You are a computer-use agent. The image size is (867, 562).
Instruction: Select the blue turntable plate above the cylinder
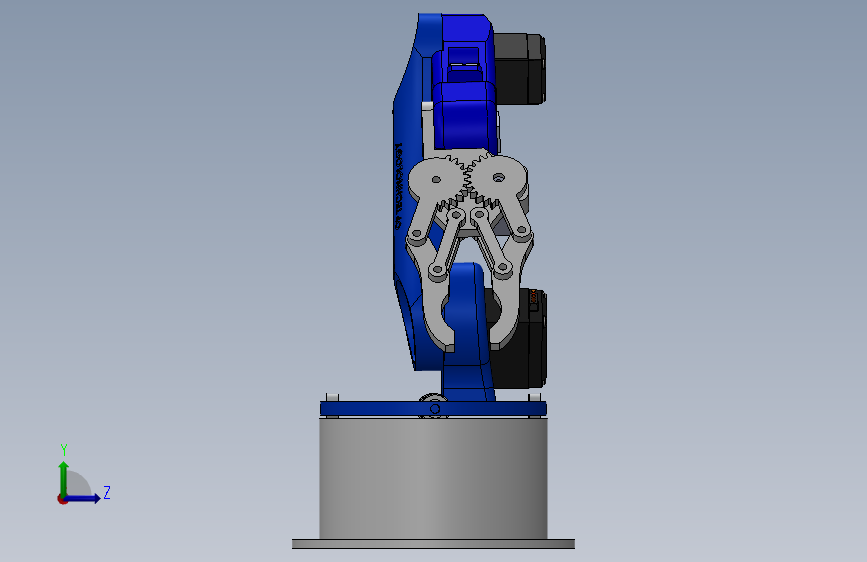tap(434, 409)
